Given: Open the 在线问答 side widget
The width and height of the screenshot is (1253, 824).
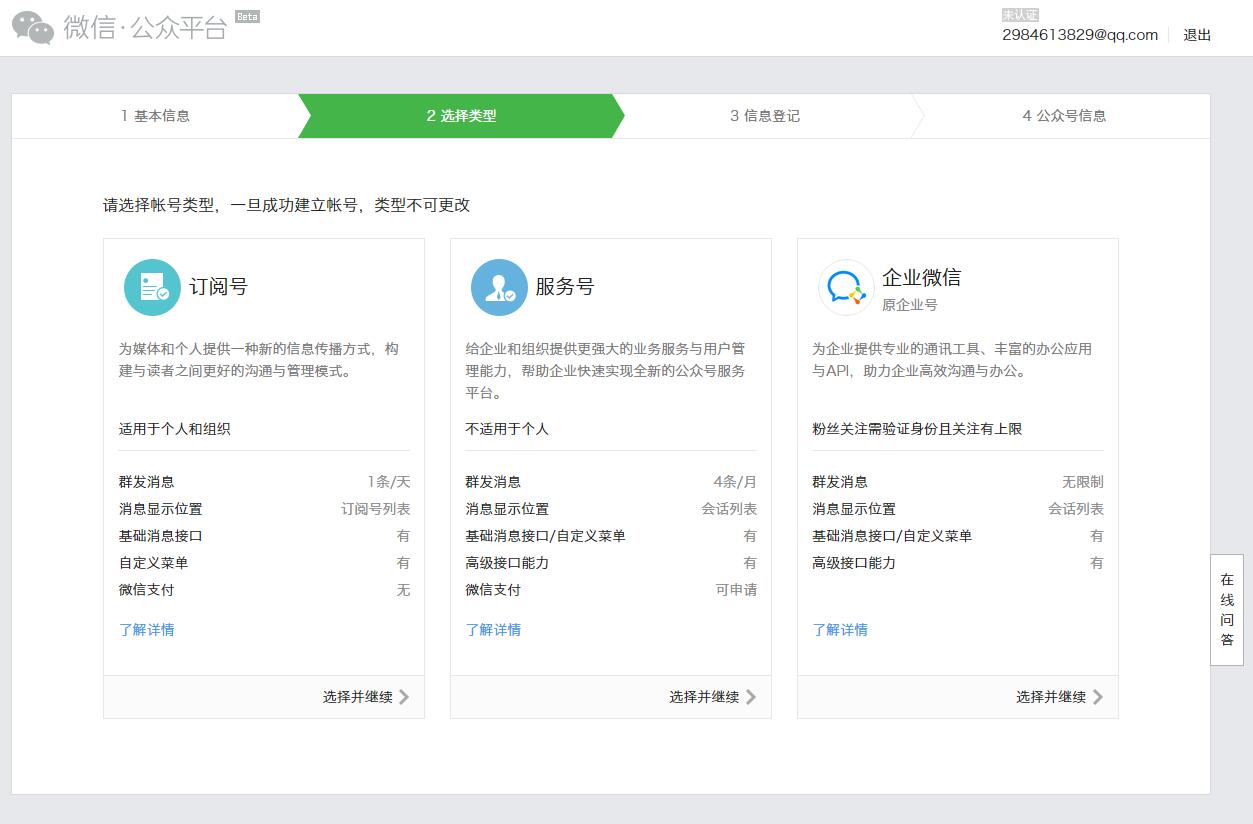Looking at the screenshot, I should coord(1227,610).
